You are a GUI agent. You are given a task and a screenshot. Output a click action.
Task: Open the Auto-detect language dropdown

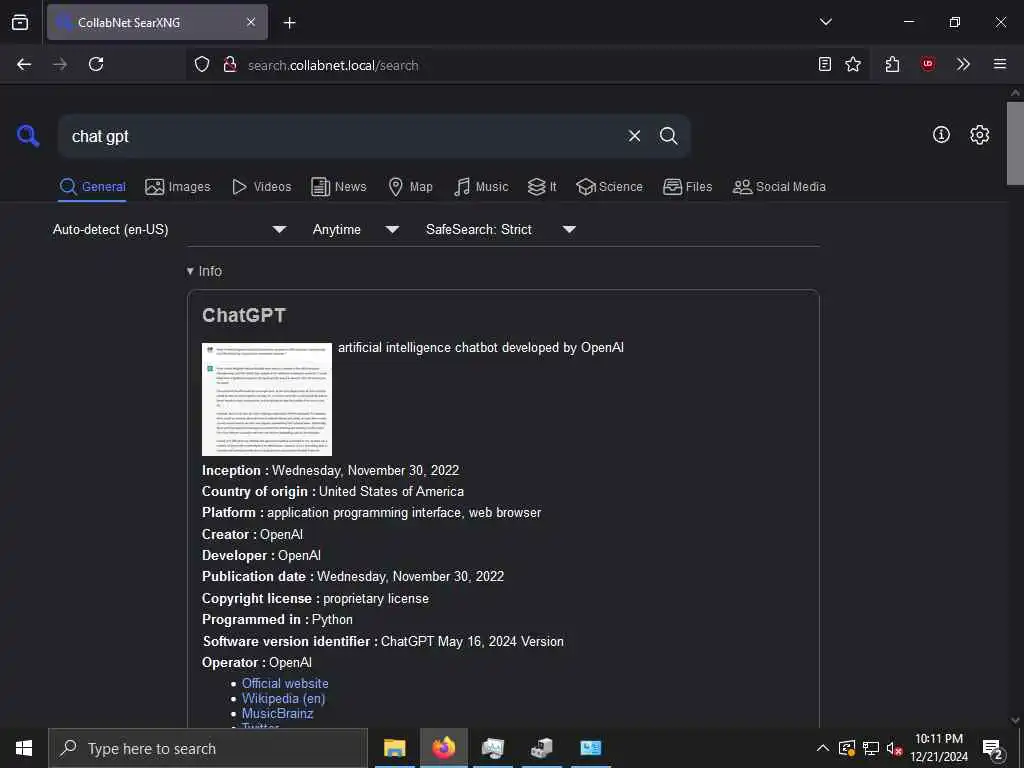(x=169, y=229)
